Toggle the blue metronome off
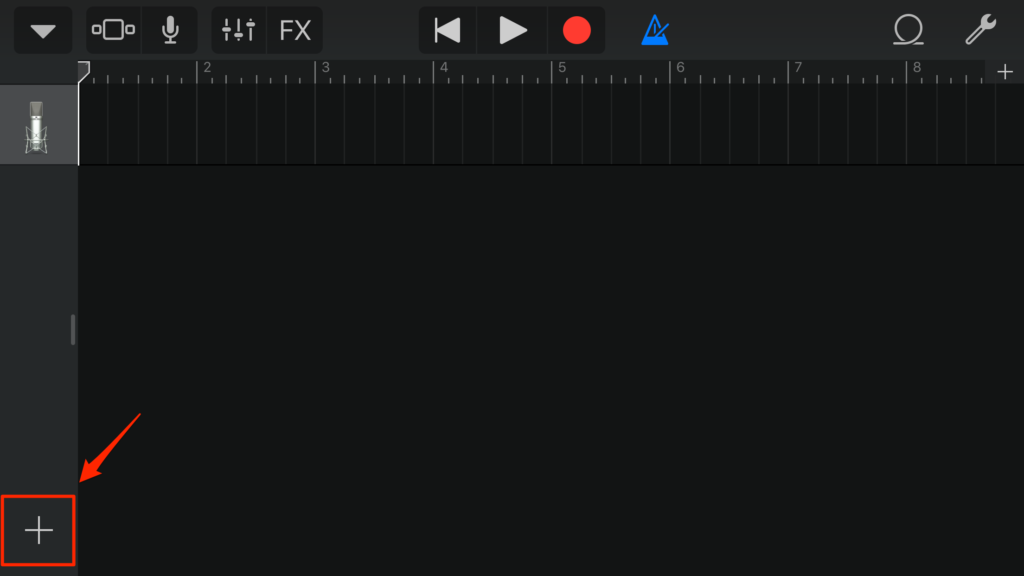 (x=655, y=30)
